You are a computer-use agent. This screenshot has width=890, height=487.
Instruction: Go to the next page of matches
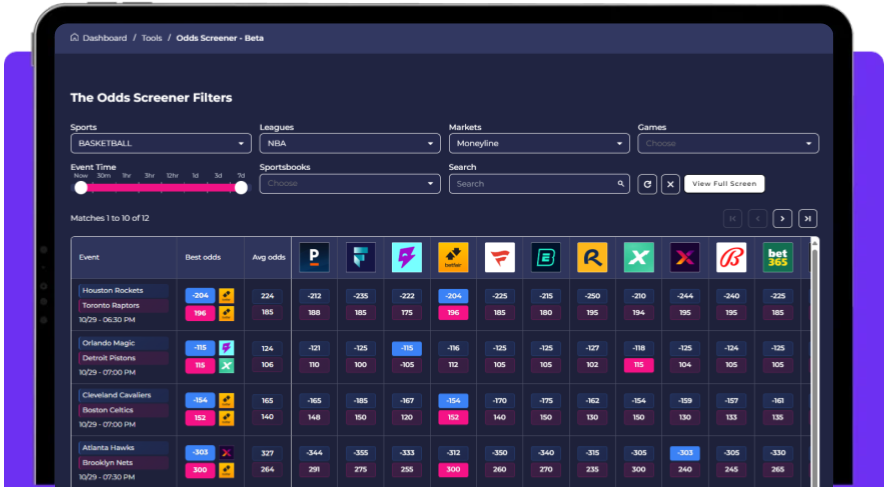click(783, 219)
